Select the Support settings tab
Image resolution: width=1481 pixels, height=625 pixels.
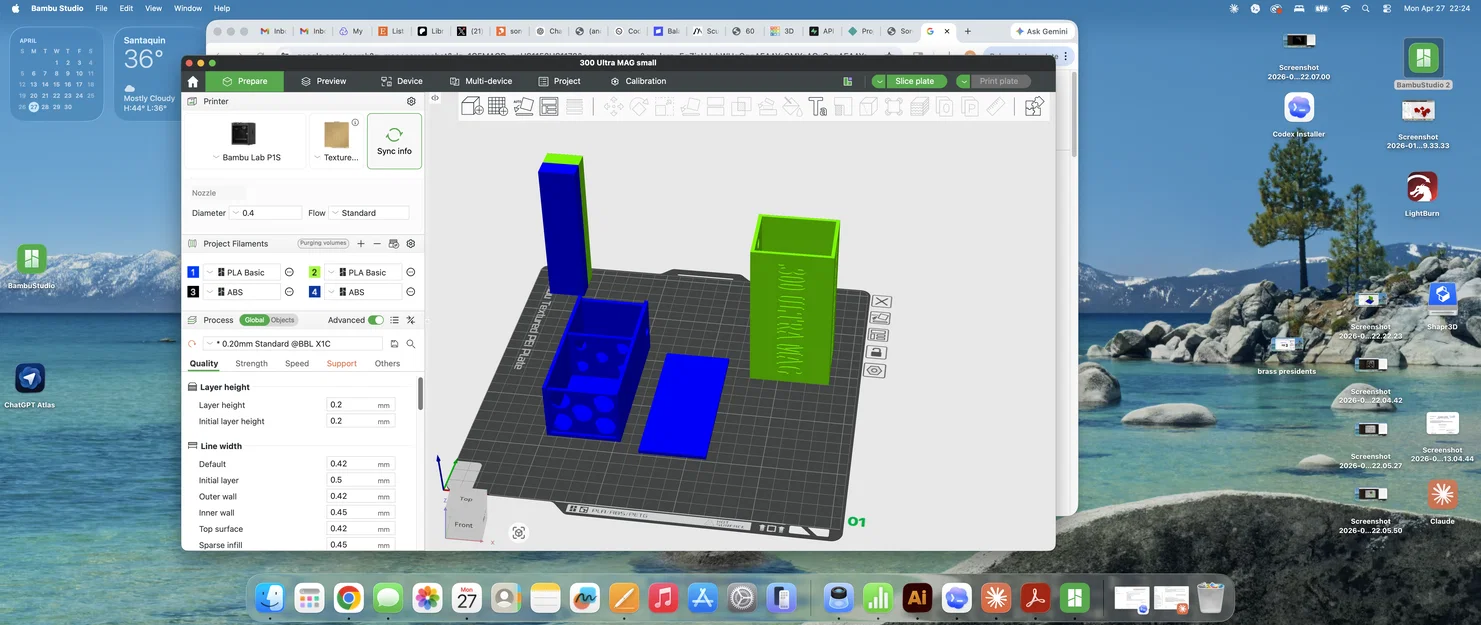[x=342, y=363]
